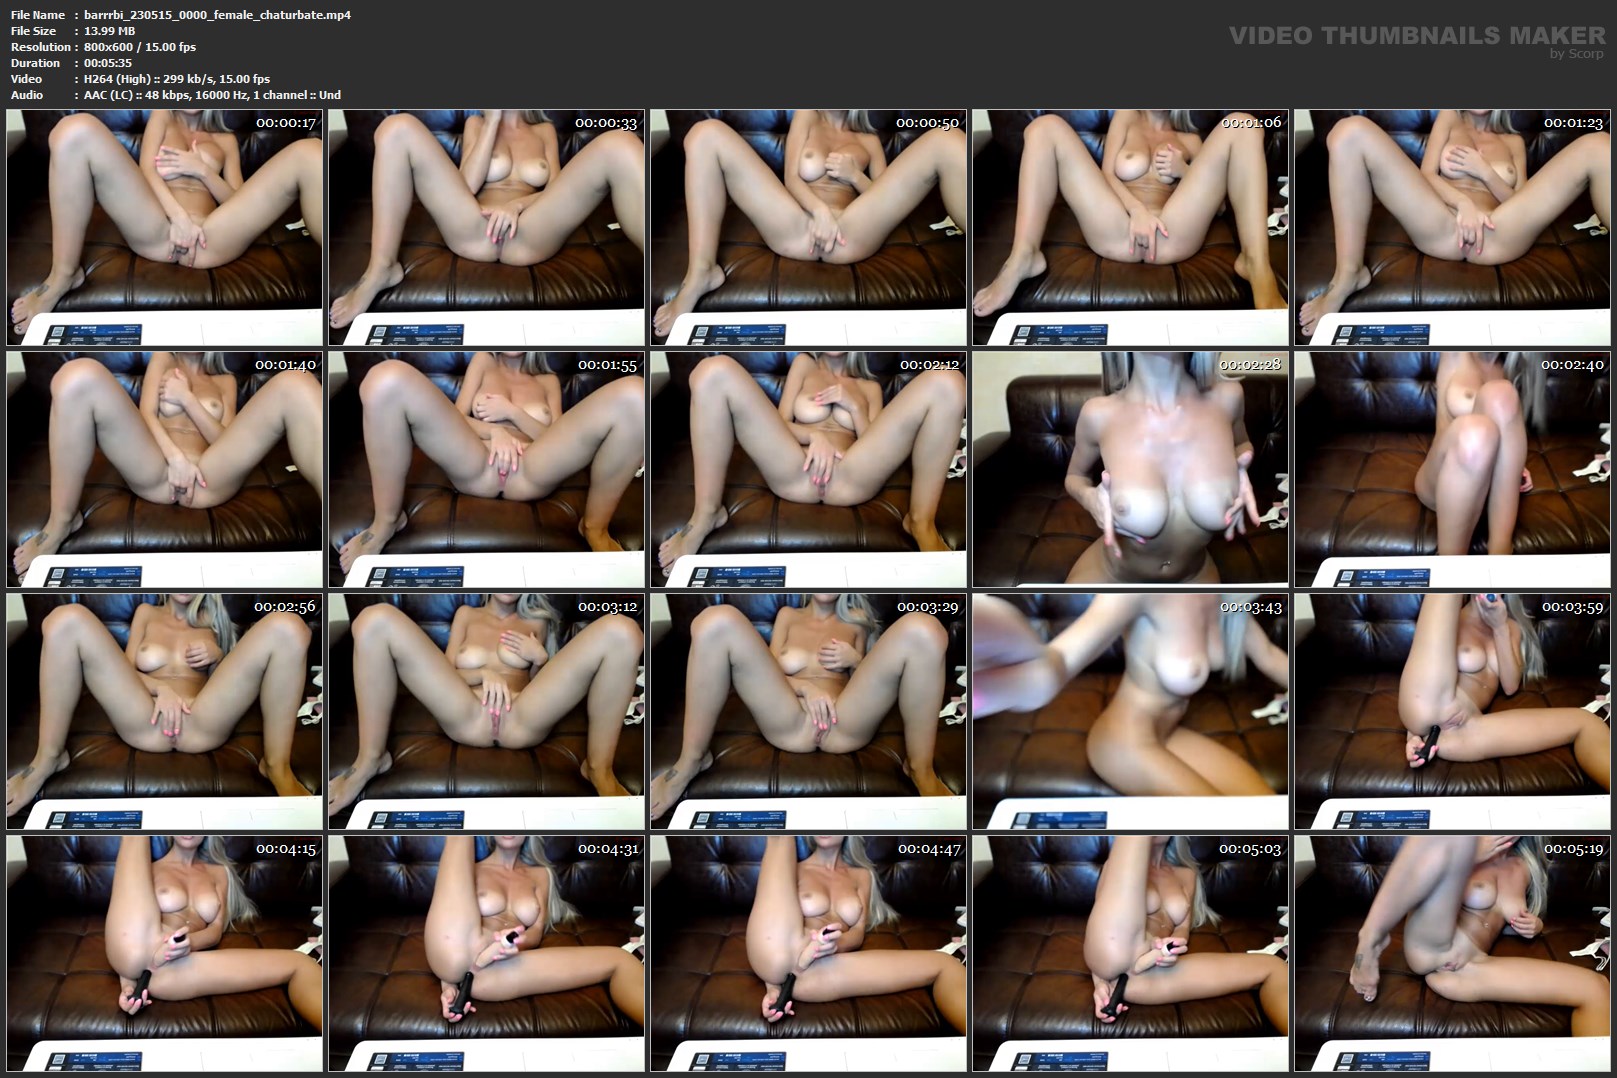Select the 00:03:43 timestamp overlay
The image size is (1617, 1078).
tap(1250, 607)
